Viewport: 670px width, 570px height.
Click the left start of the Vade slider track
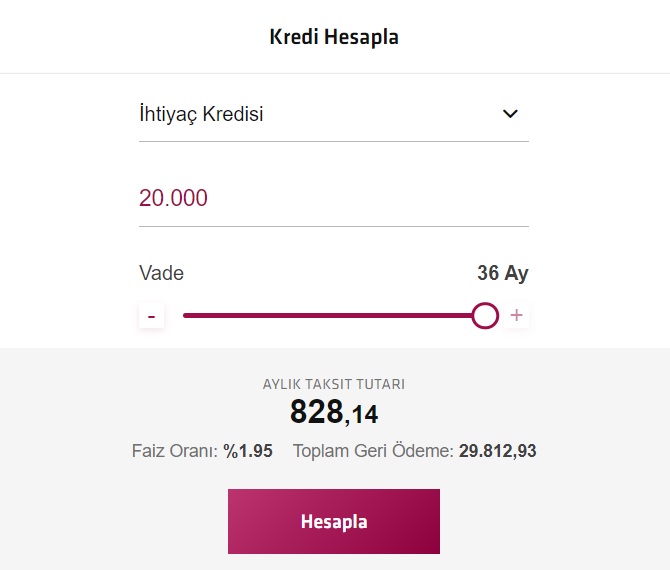pyautogui.click(x=185, y=316)
